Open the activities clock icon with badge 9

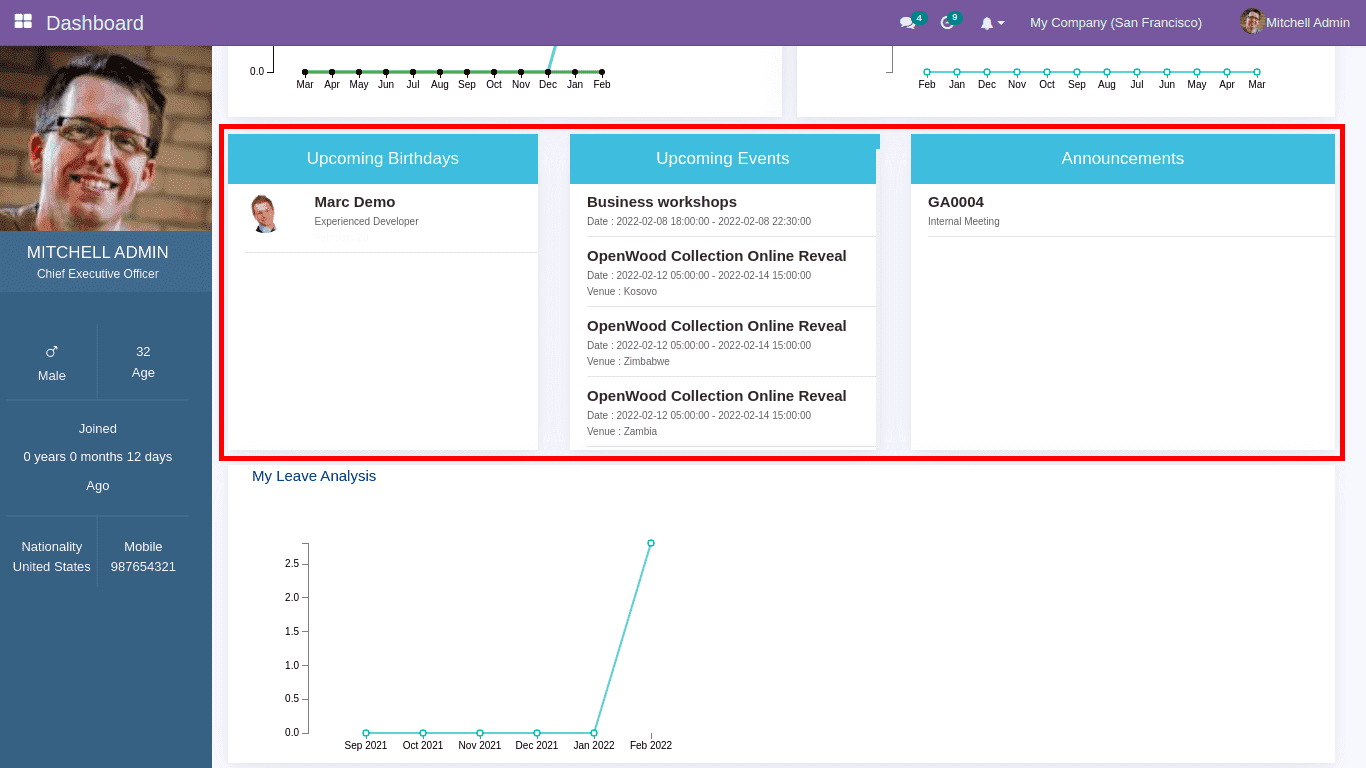click(x=947, y=23)
